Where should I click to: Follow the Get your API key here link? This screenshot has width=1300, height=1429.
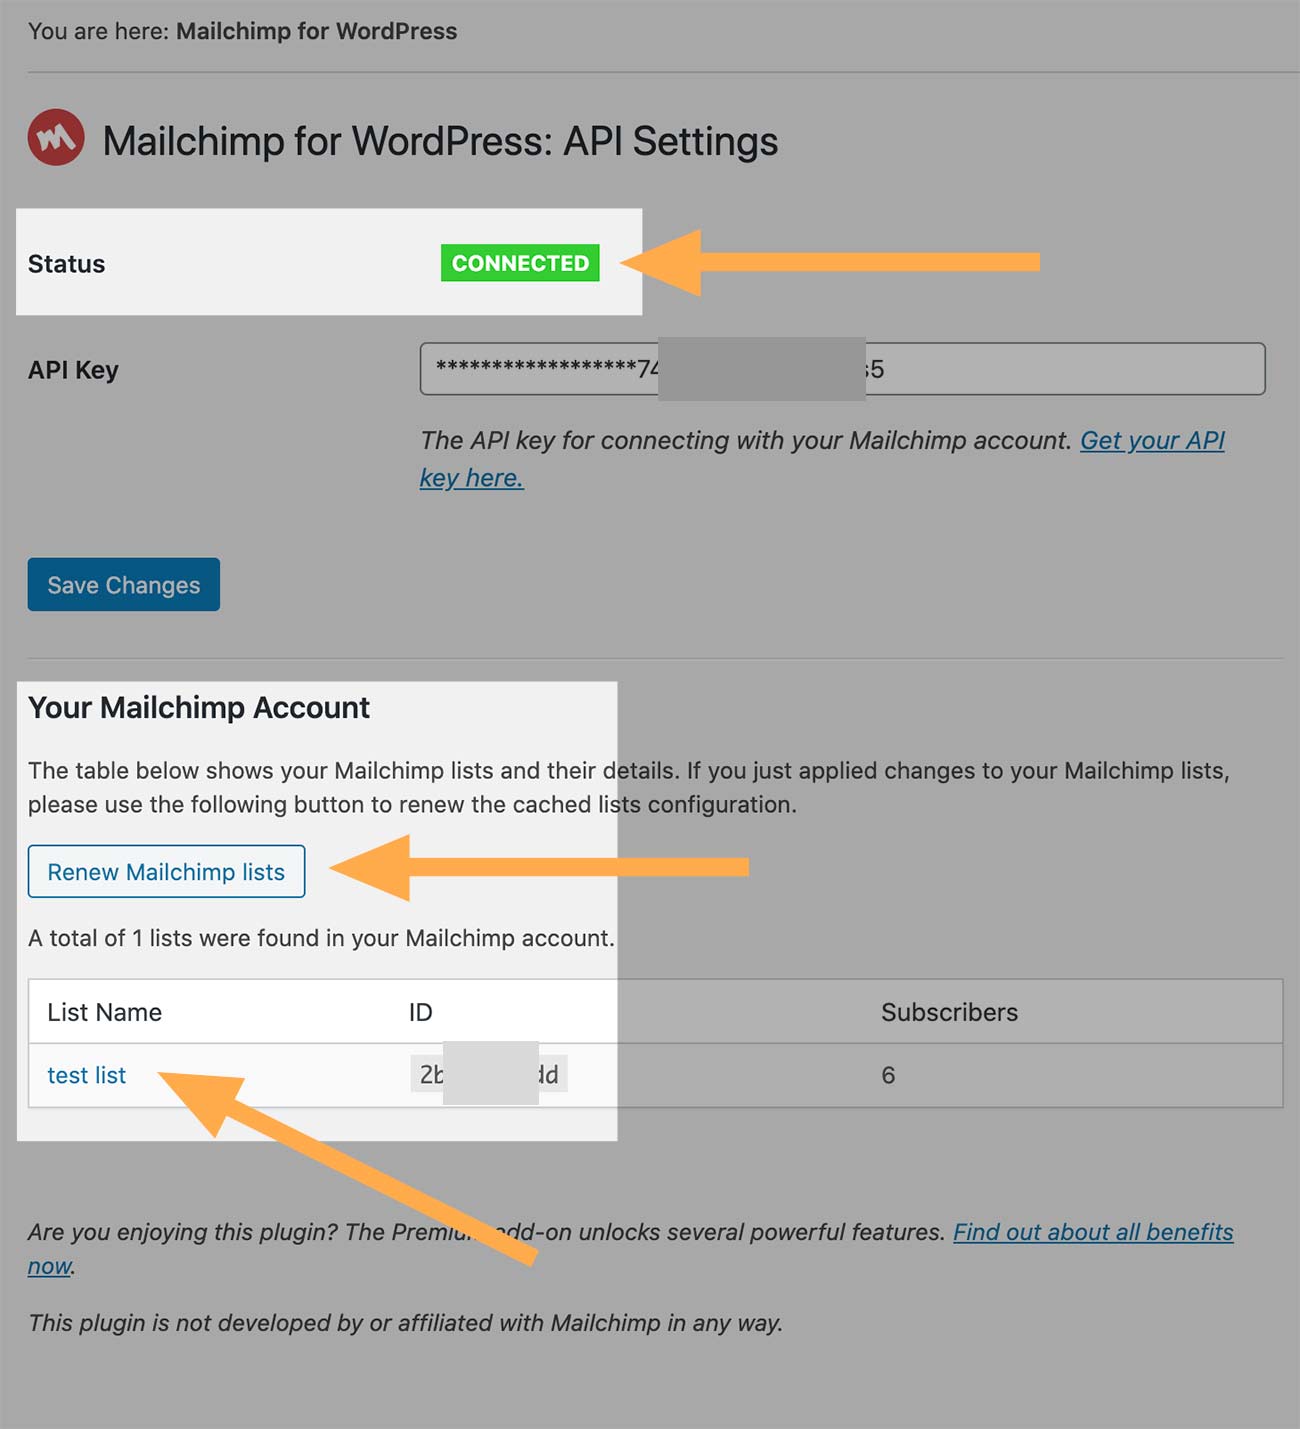point(1151,440)
